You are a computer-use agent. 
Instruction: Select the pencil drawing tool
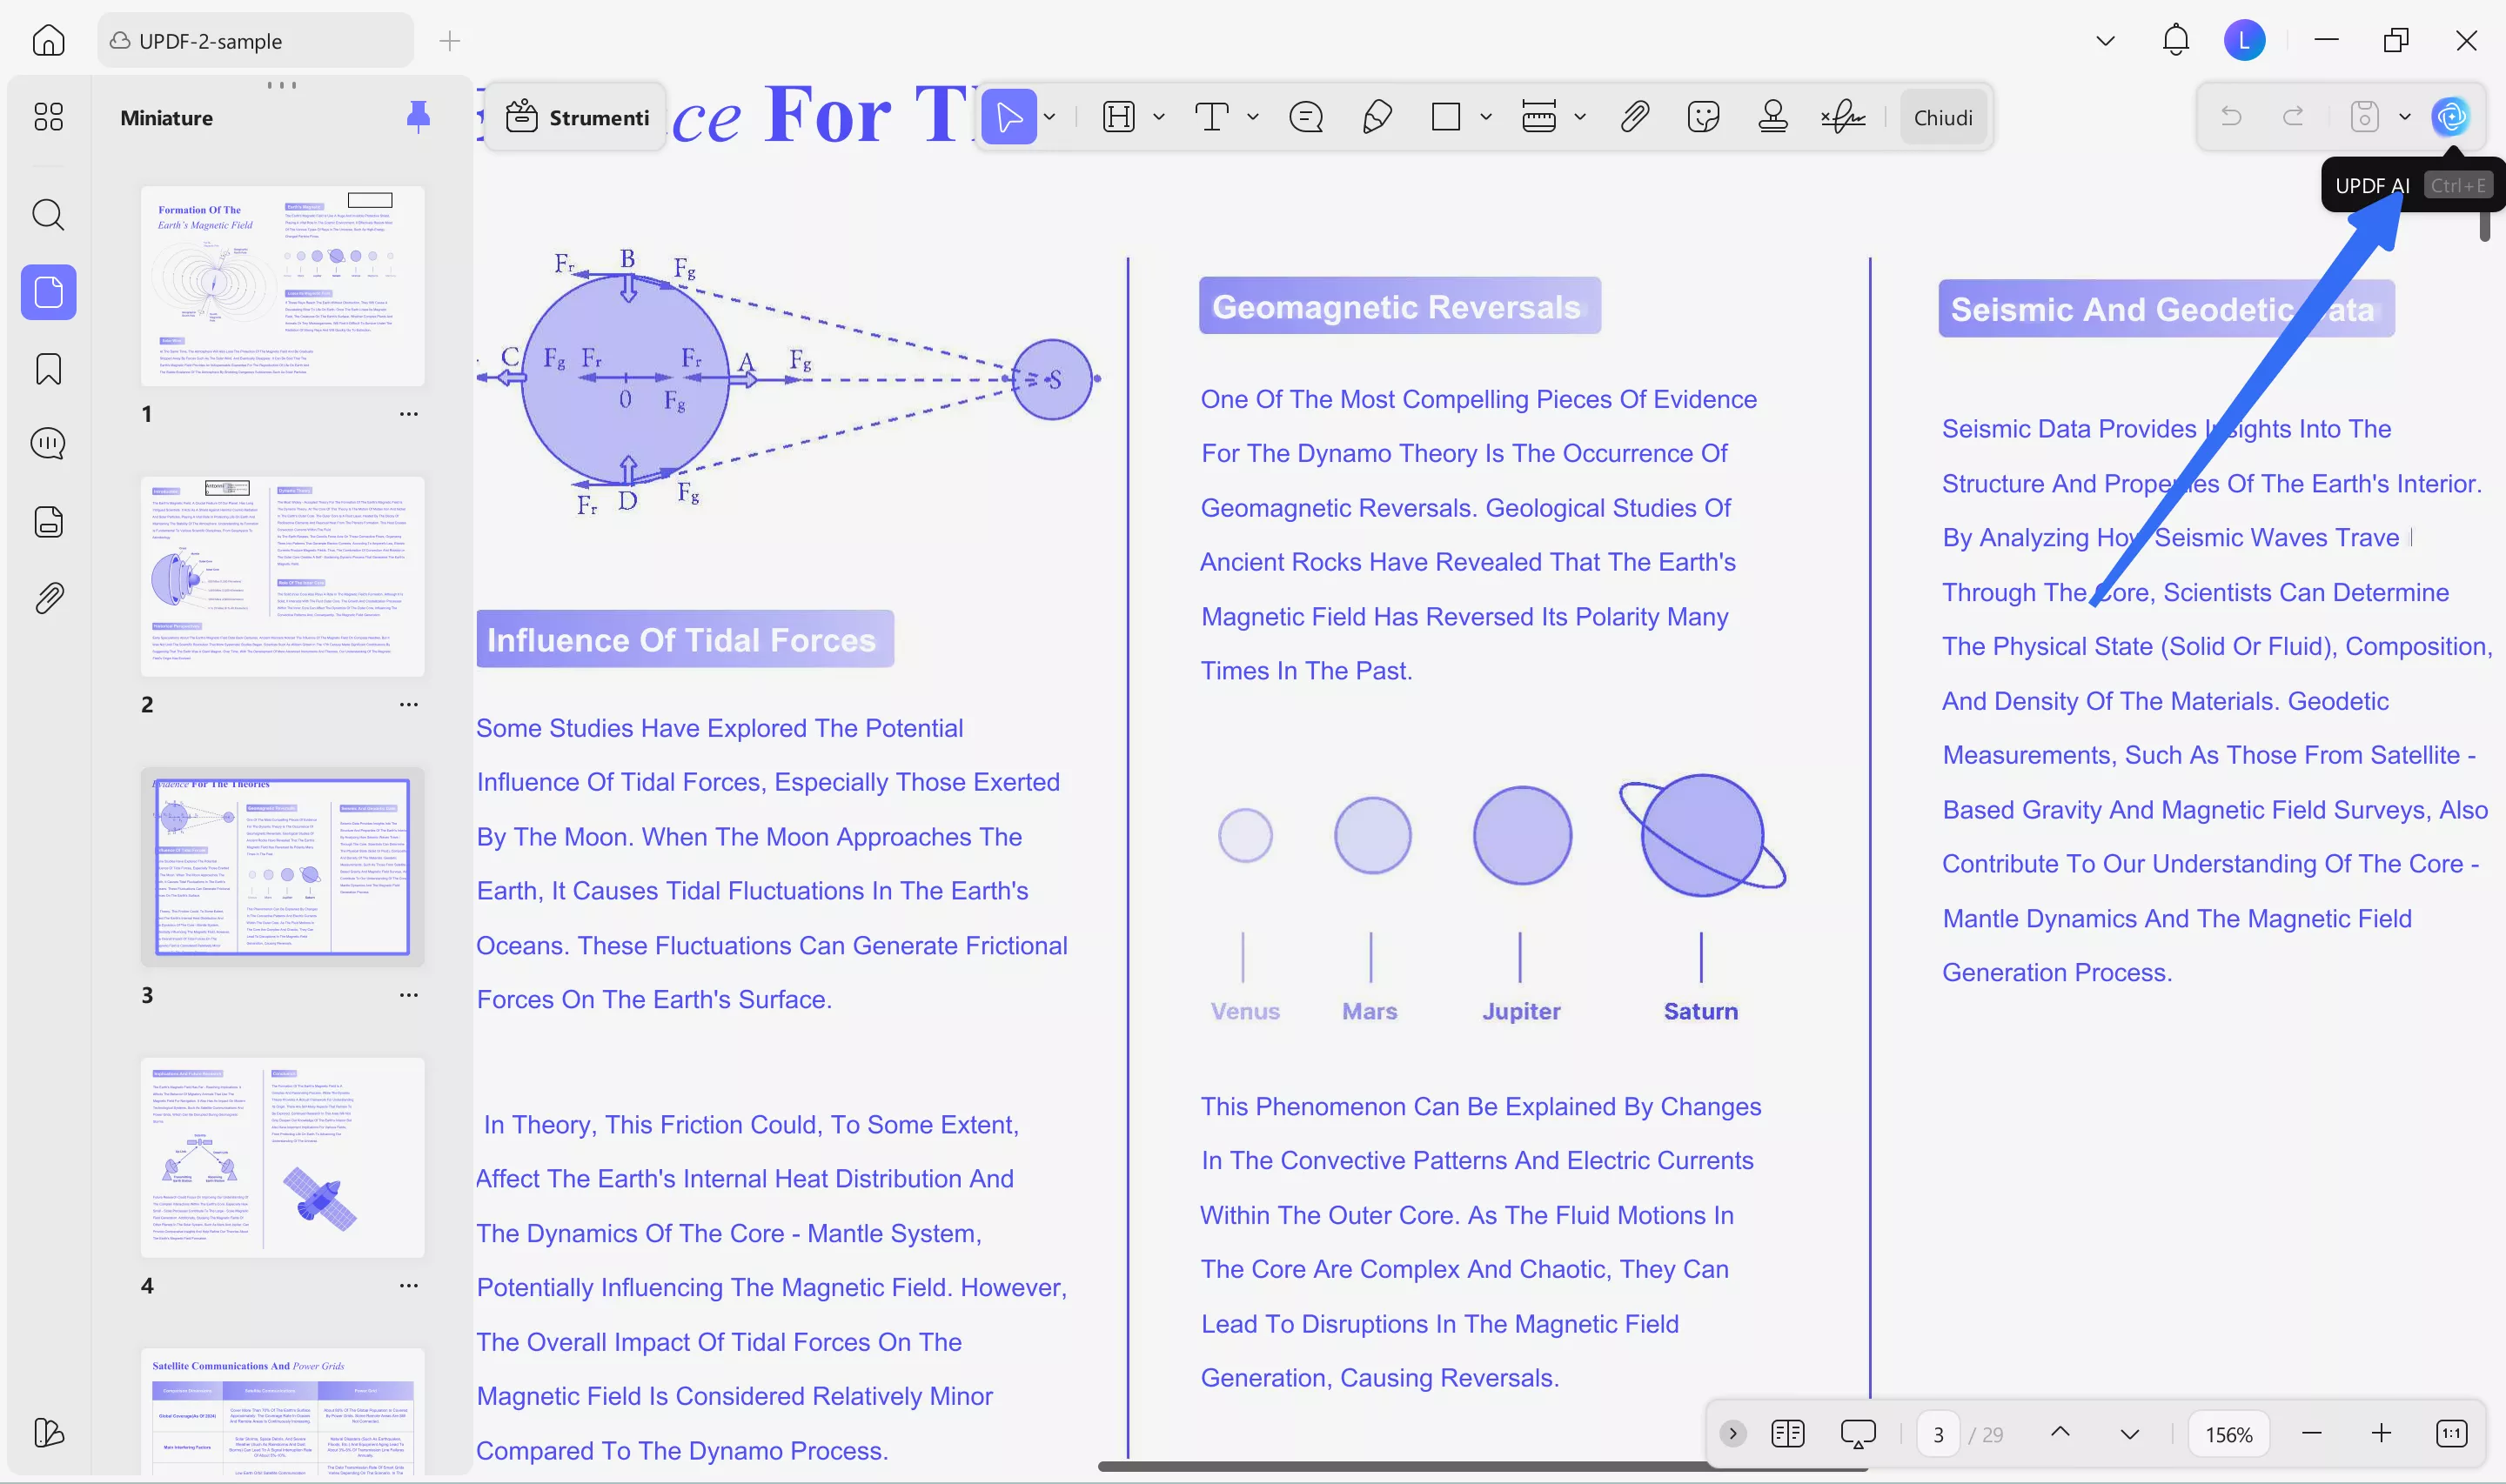(x=1377, y=117)
